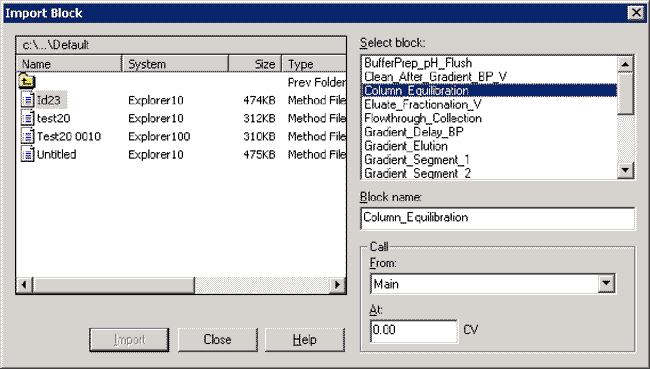Click the block list vertical scroll thumb
This screenshot has height=369, width=650.
tap(625, 94)
